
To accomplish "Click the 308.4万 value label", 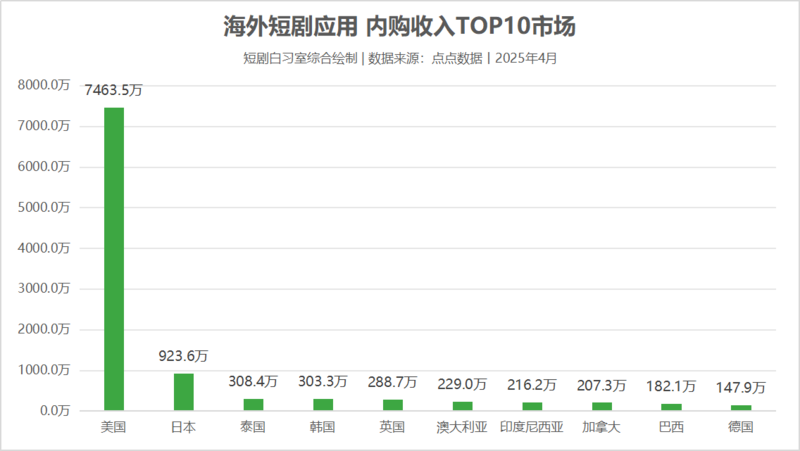I will point(253,381).
